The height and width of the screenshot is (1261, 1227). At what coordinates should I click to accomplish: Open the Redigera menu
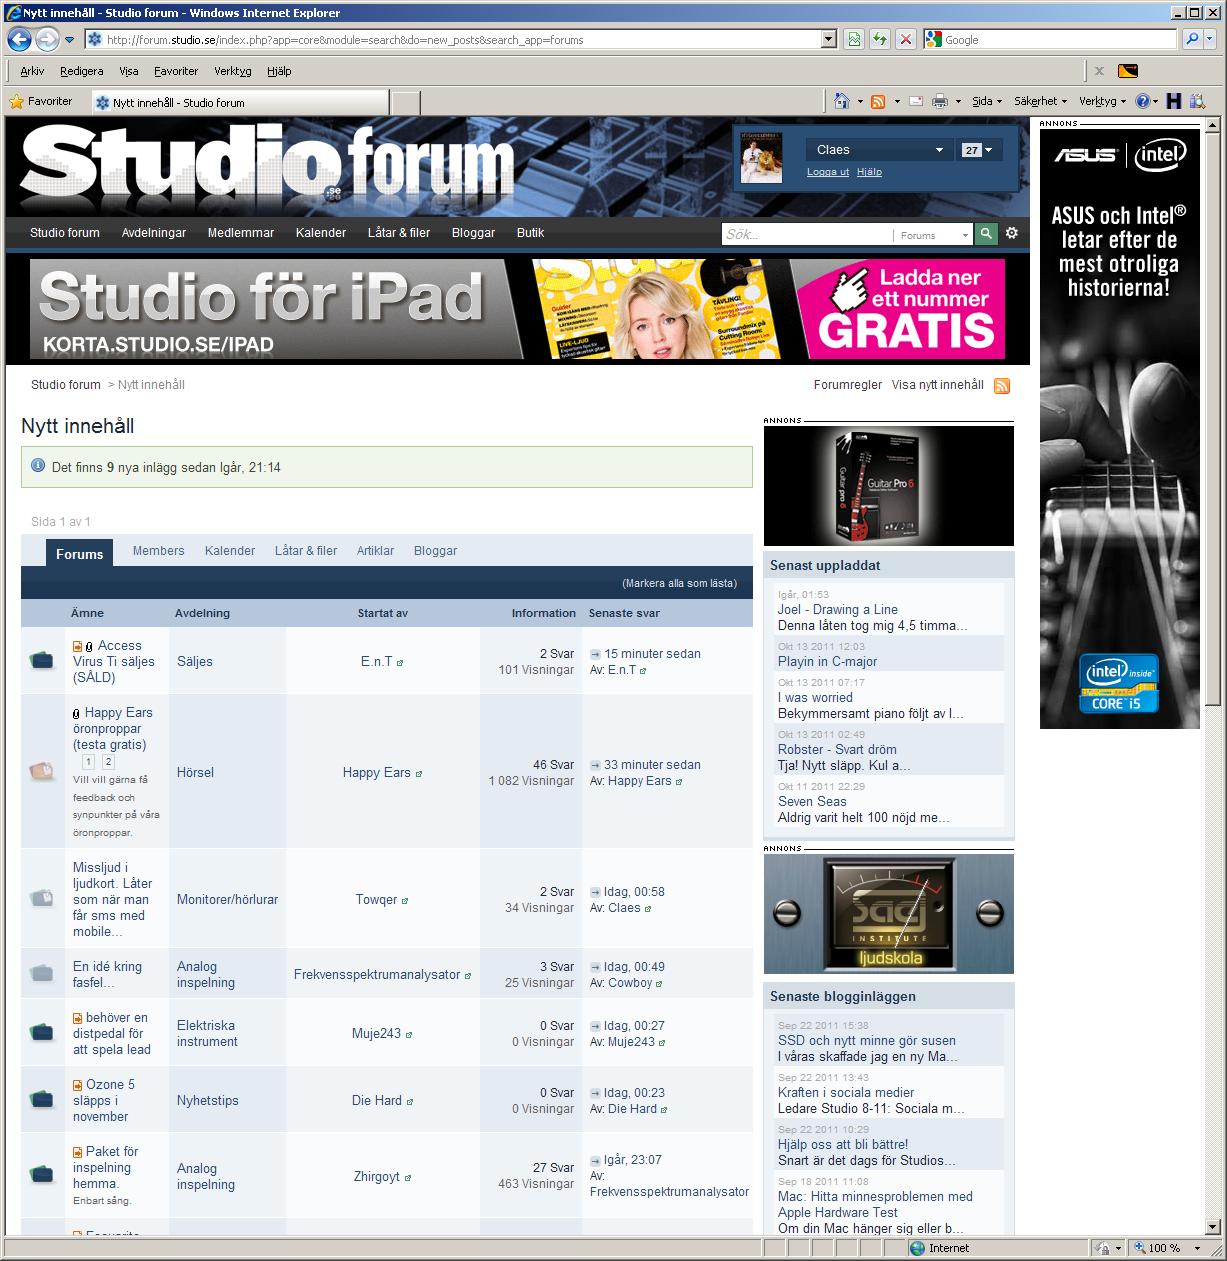pos(82,71)
